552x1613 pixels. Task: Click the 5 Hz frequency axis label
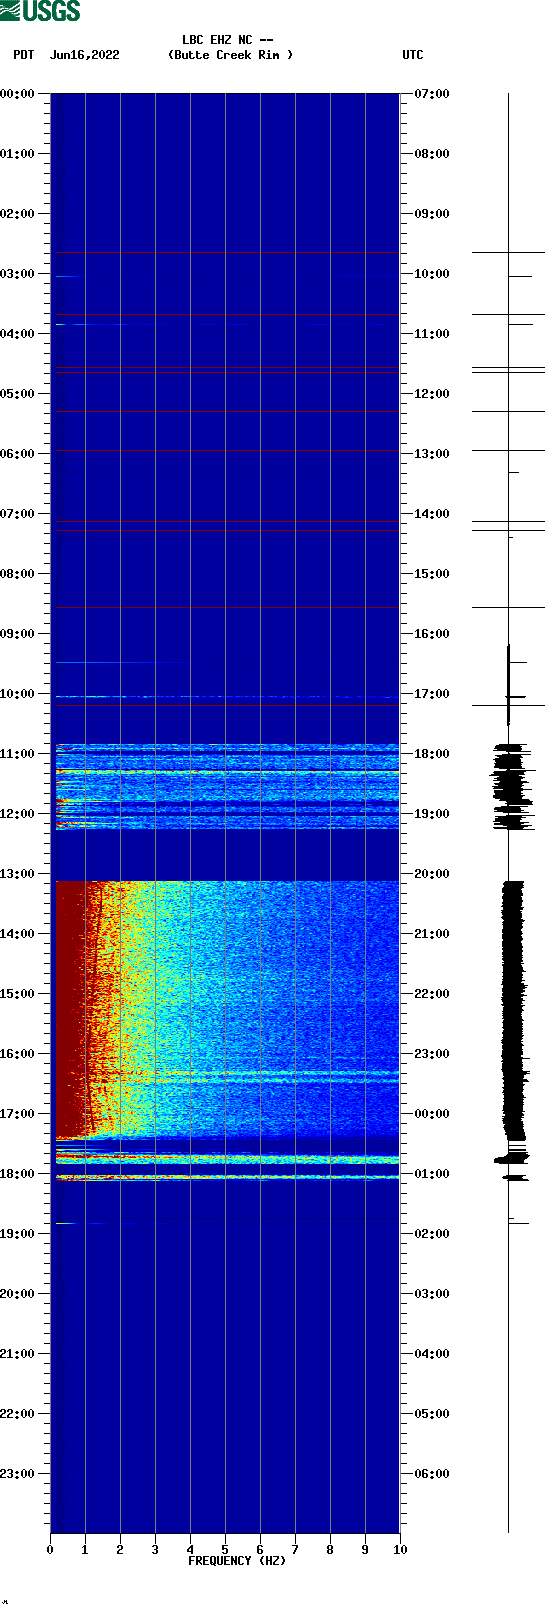pyautogui.click(x=225, y=1550)
